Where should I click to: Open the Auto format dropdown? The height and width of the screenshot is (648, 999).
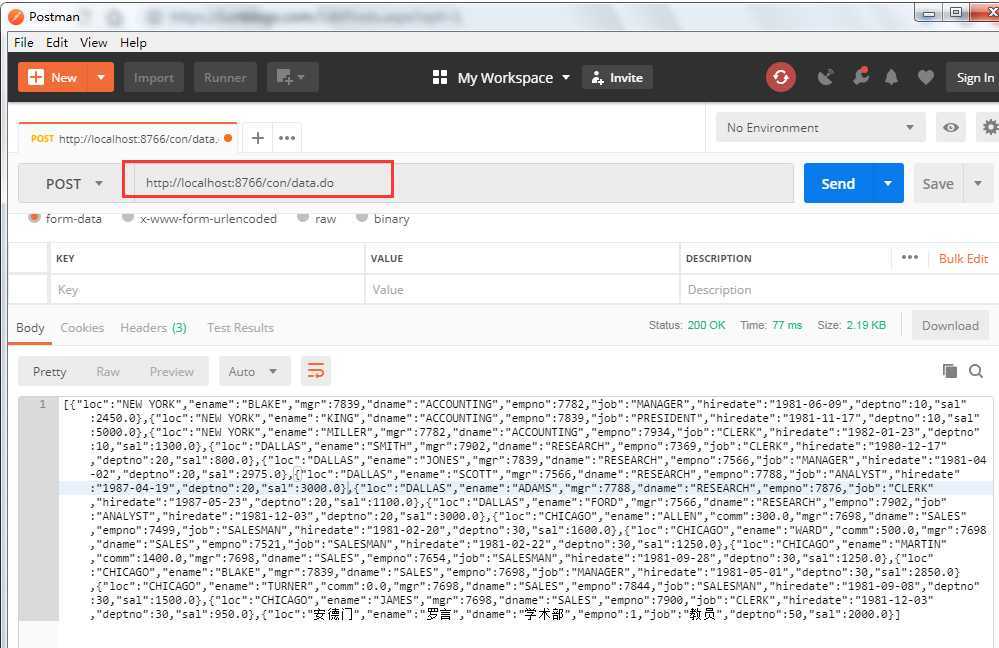[254, 371]
